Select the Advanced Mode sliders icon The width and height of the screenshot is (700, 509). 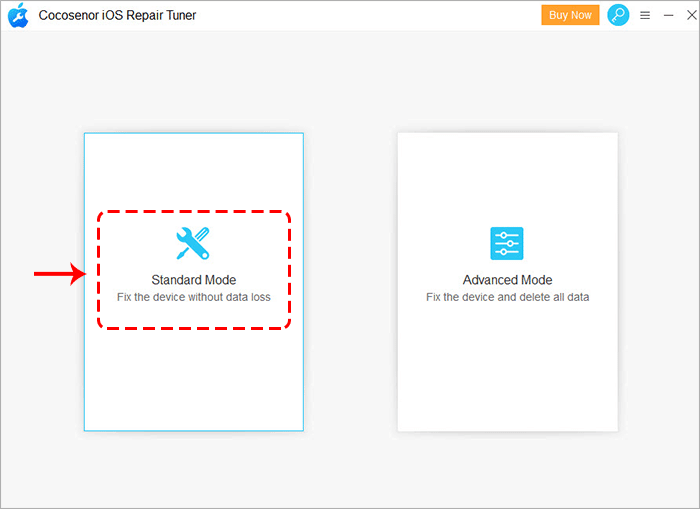[507, 243]
